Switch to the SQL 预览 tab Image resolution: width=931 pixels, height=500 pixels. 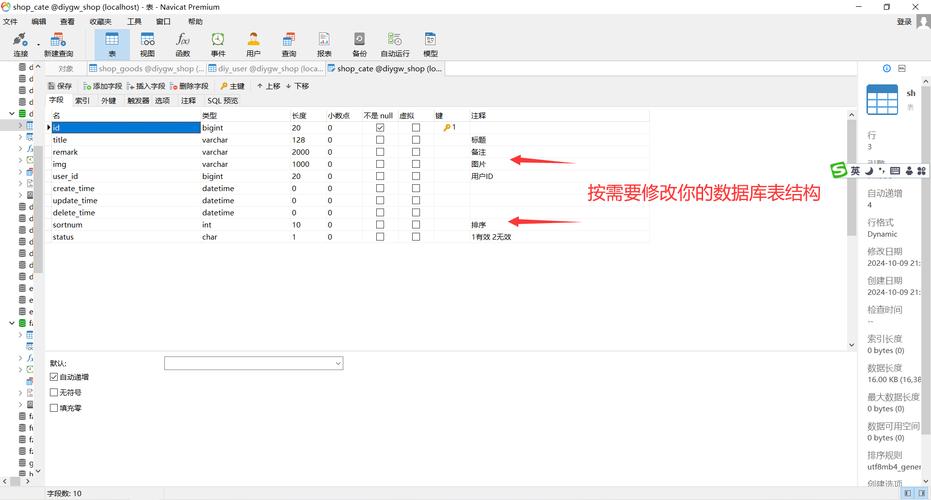pyautogui.click(x=223, y=101)
